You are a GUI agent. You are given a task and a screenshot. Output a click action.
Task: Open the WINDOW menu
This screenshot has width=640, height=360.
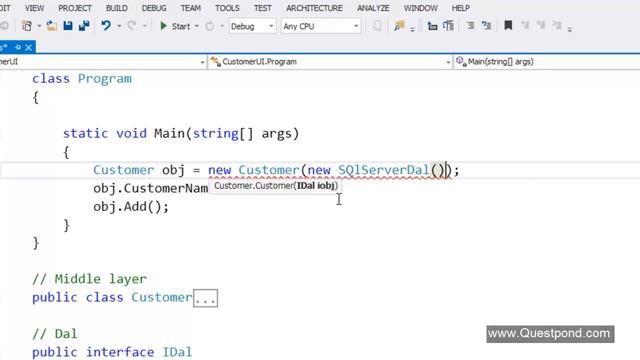pos(420,8)
